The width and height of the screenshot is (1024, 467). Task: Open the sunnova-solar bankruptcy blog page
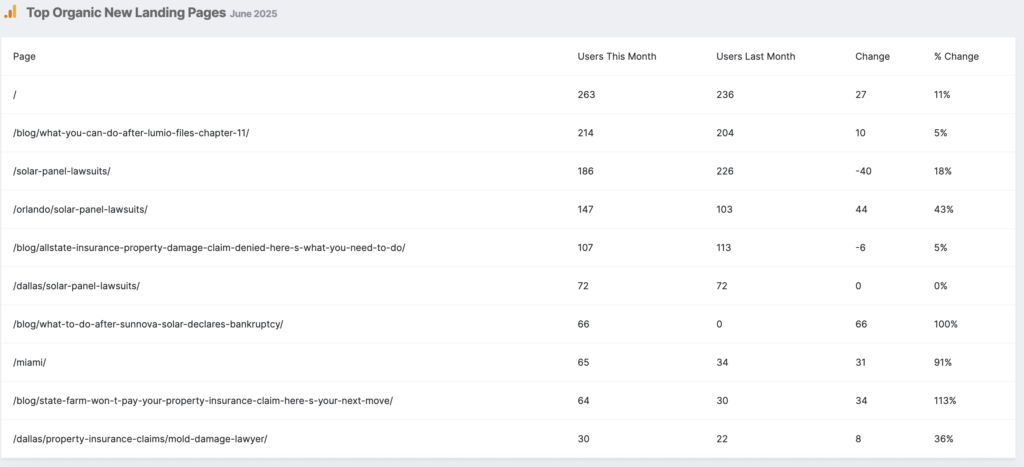(148, 324)
